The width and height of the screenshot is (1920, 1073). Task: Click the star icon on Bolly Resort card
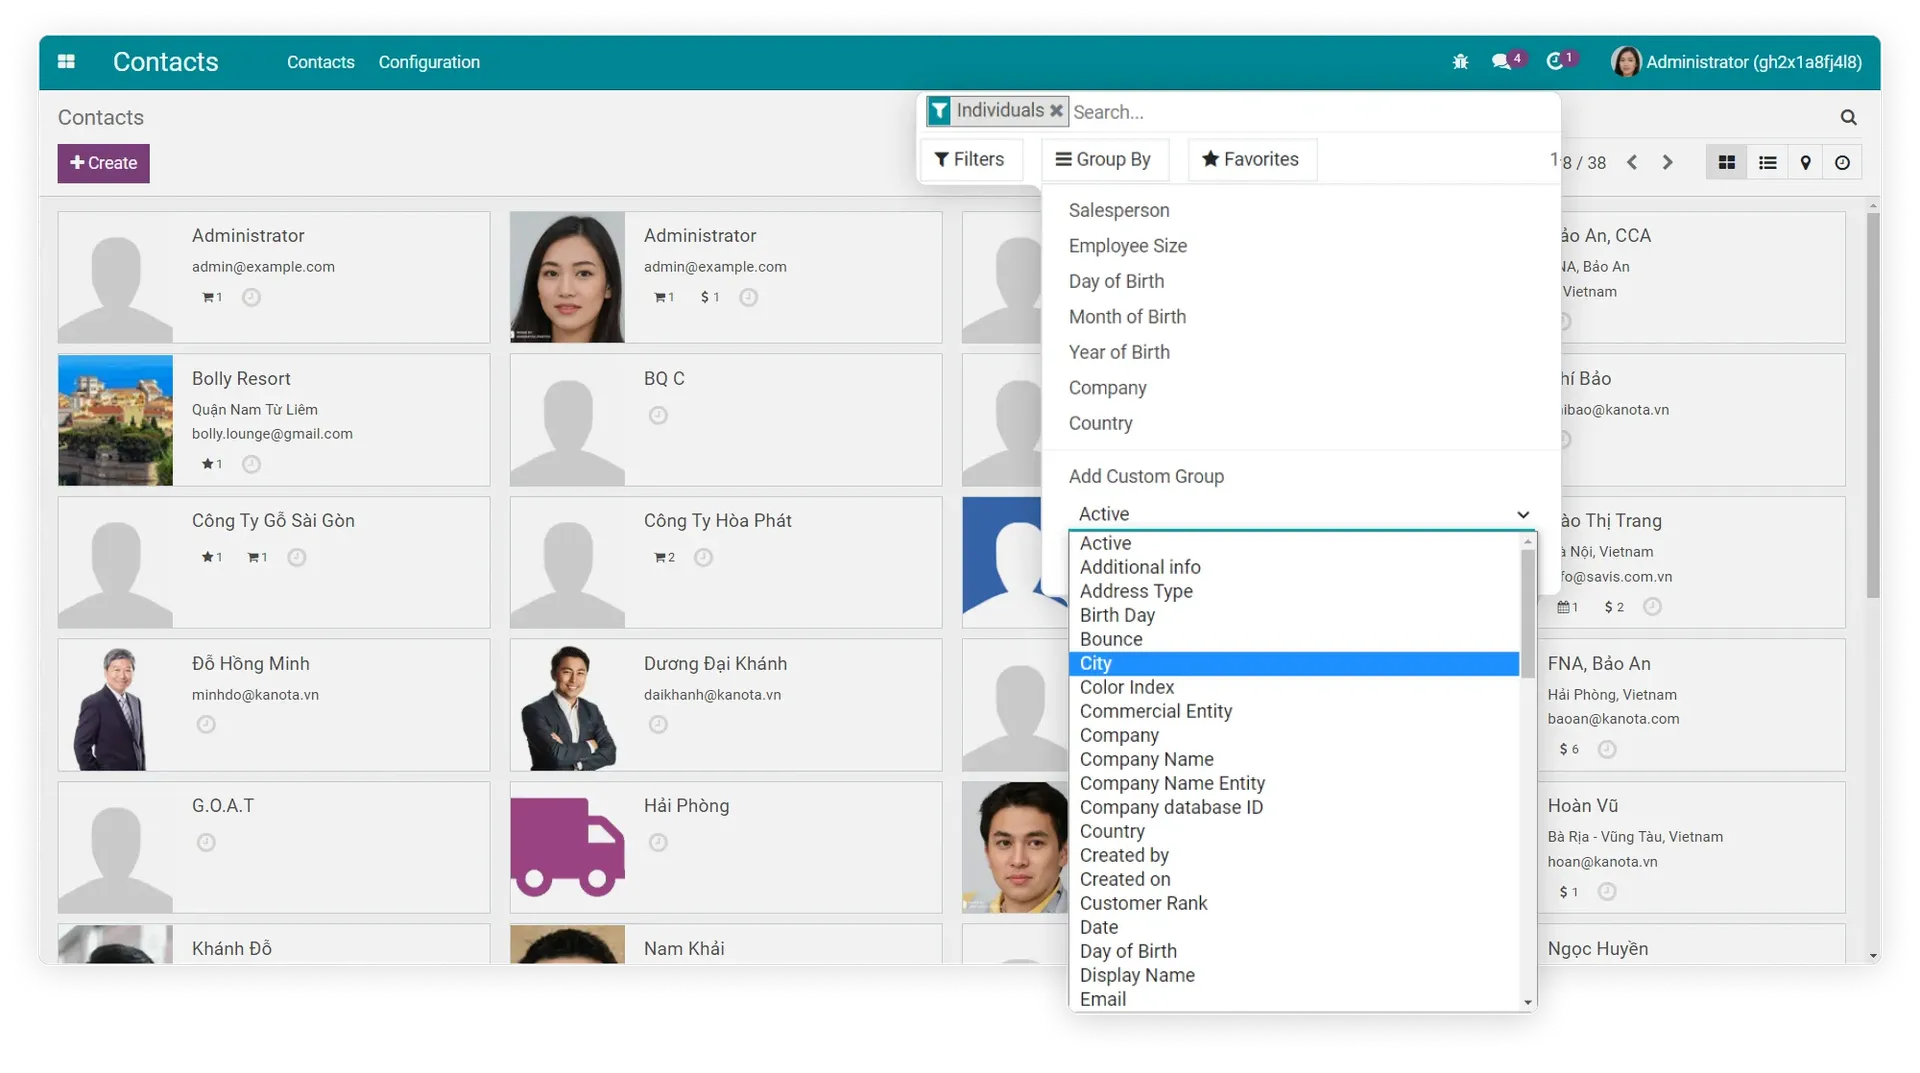[207, 464]
